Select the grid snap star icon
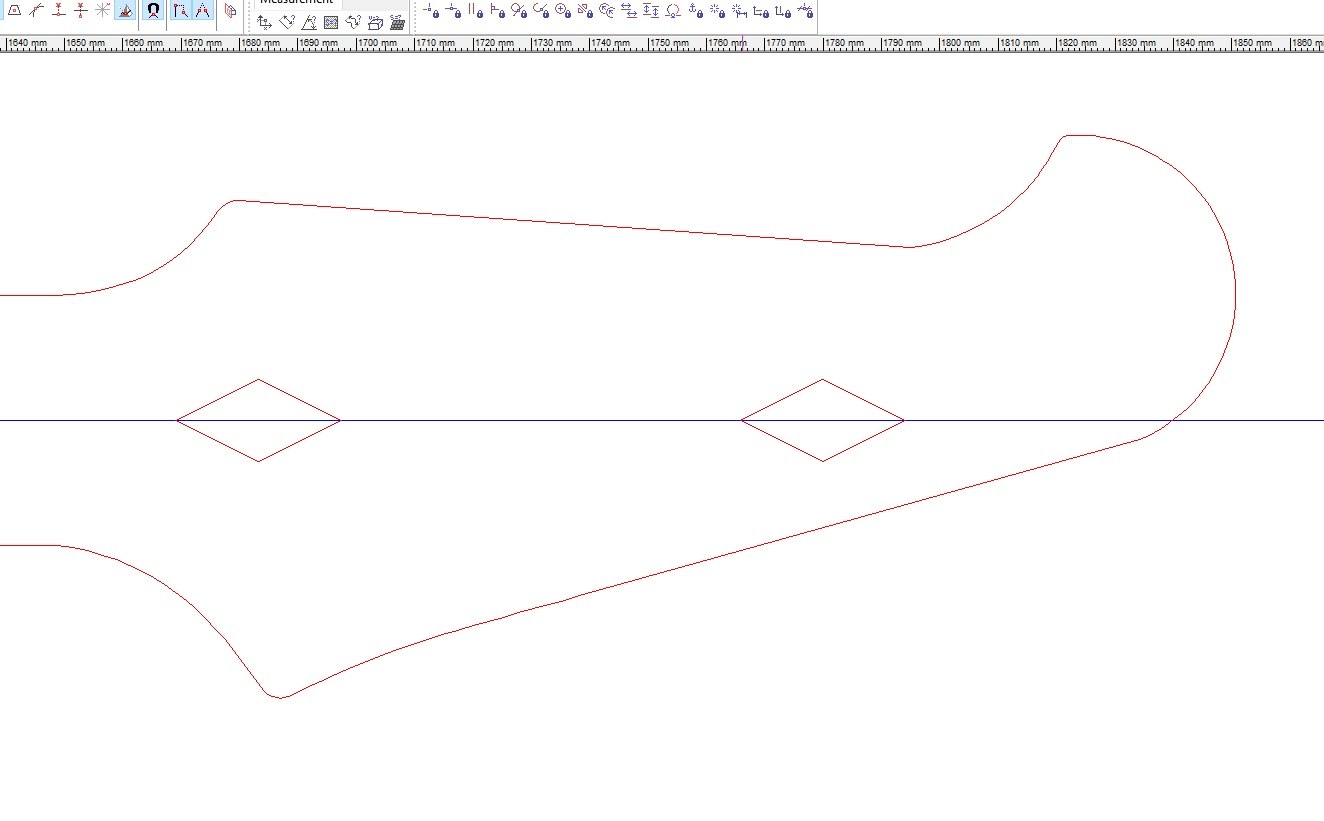The image size is (1324, 821). coord(103,11)
